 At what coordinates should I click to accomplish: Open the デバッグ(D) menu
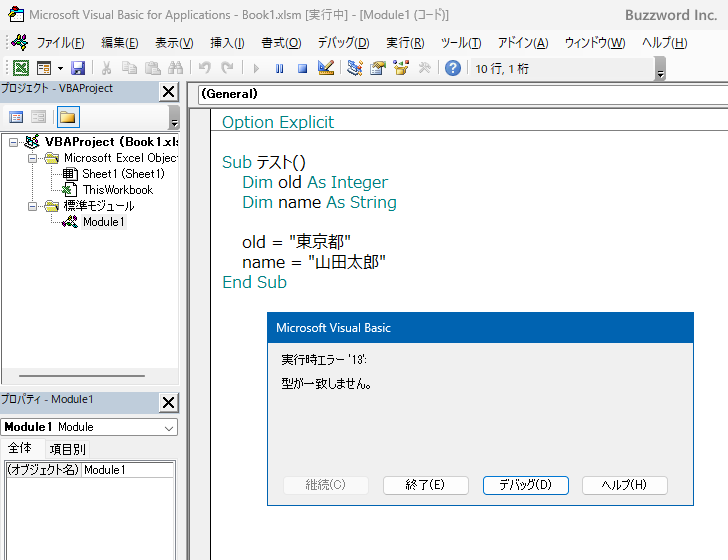click(x=344, y=43)
